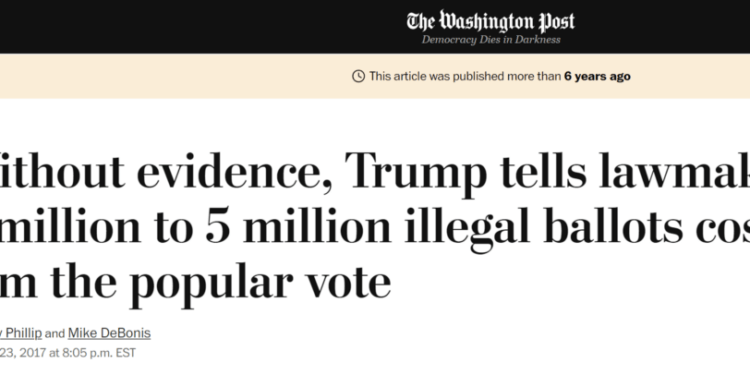750x375 pixels.
Task: Click the '8:05 p.m. EST' timestamp
Action: [98, 353]
